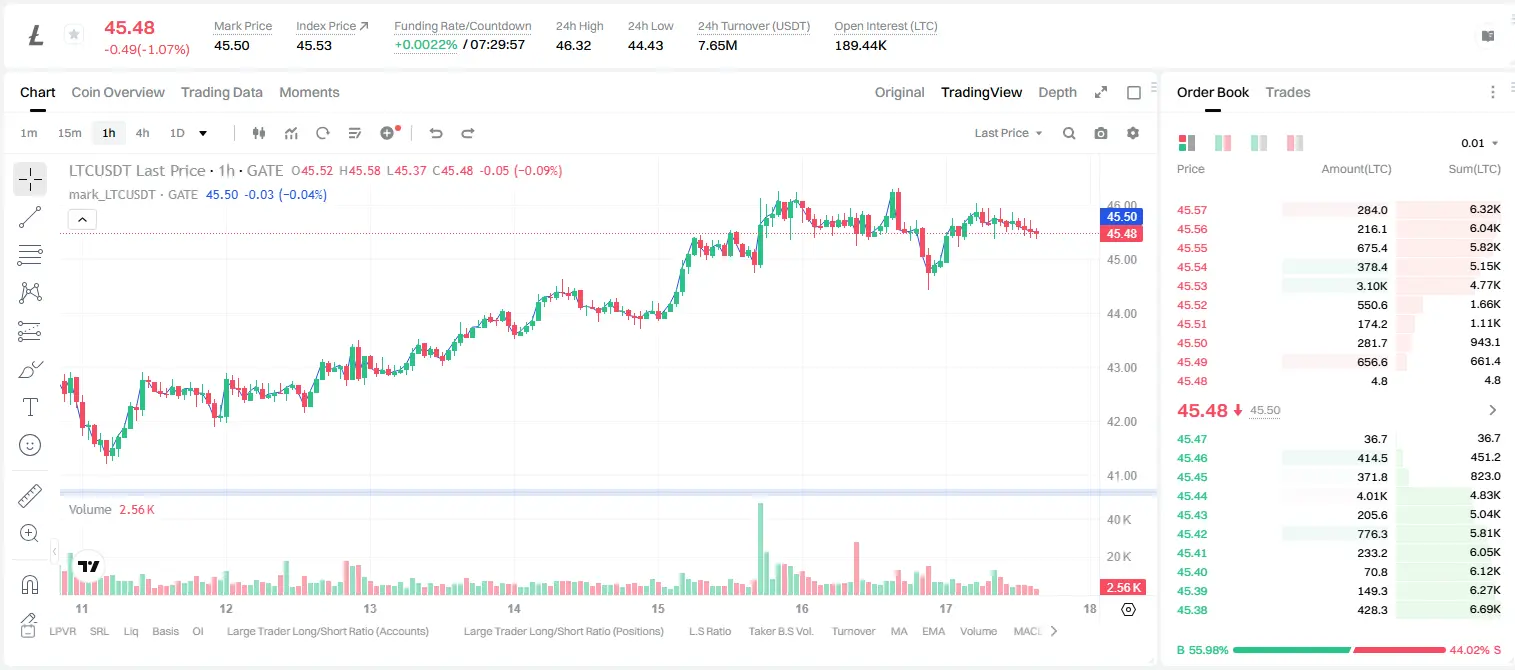This screenshot has height=670, width=1515.
Task: Add LTC to favorites star
Action: 73,35
